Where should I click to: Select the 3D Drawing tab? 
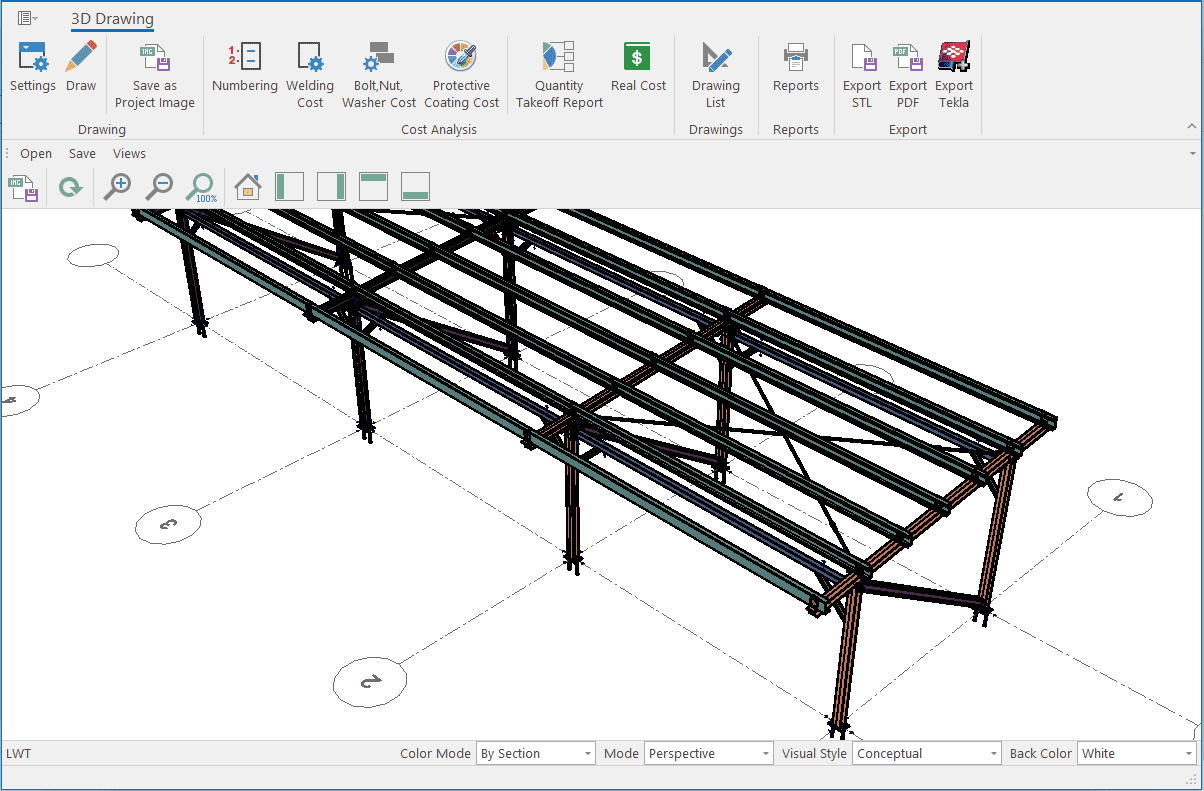[x=112, y=18]
